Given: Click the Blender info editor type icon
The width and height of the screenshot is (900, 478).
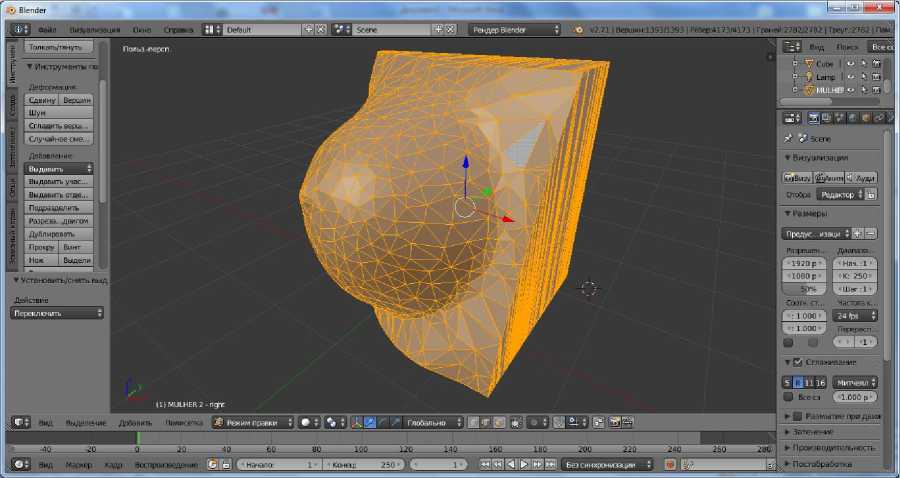Looking at the screenshot, I should [20, 30].
